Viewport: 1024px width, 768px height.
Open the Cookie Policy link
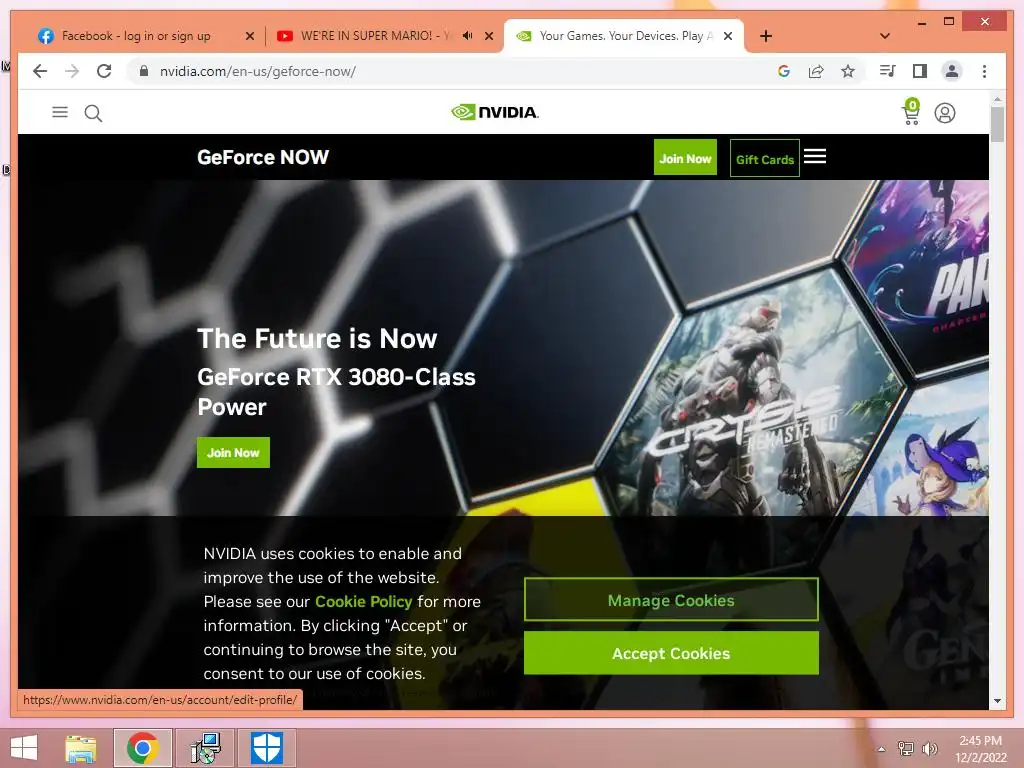click(x=364, y=601)
